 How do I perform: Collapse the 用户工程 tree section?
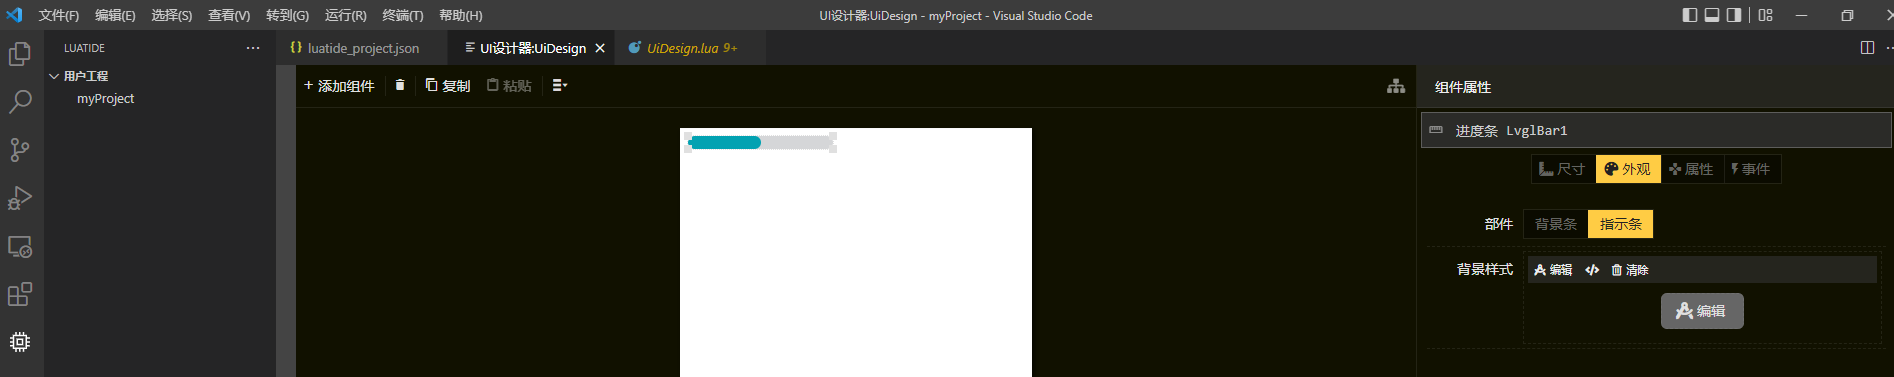160,76
